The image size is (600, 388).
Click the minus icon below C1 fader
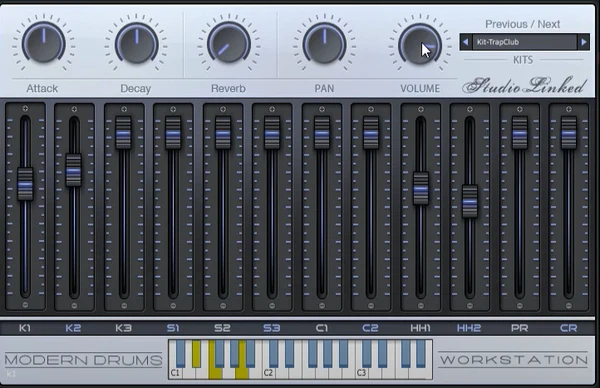[322, 306]
